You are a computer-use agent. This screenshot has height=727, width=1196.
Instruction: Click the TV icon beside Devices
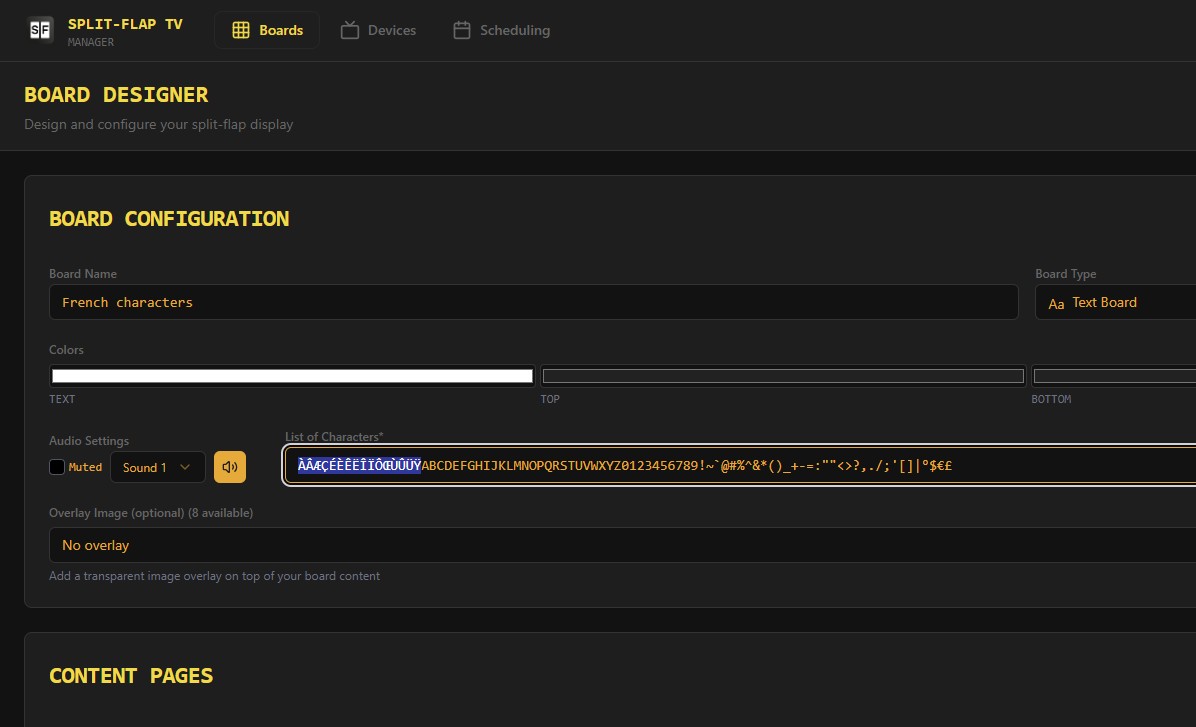coord(350,30)
